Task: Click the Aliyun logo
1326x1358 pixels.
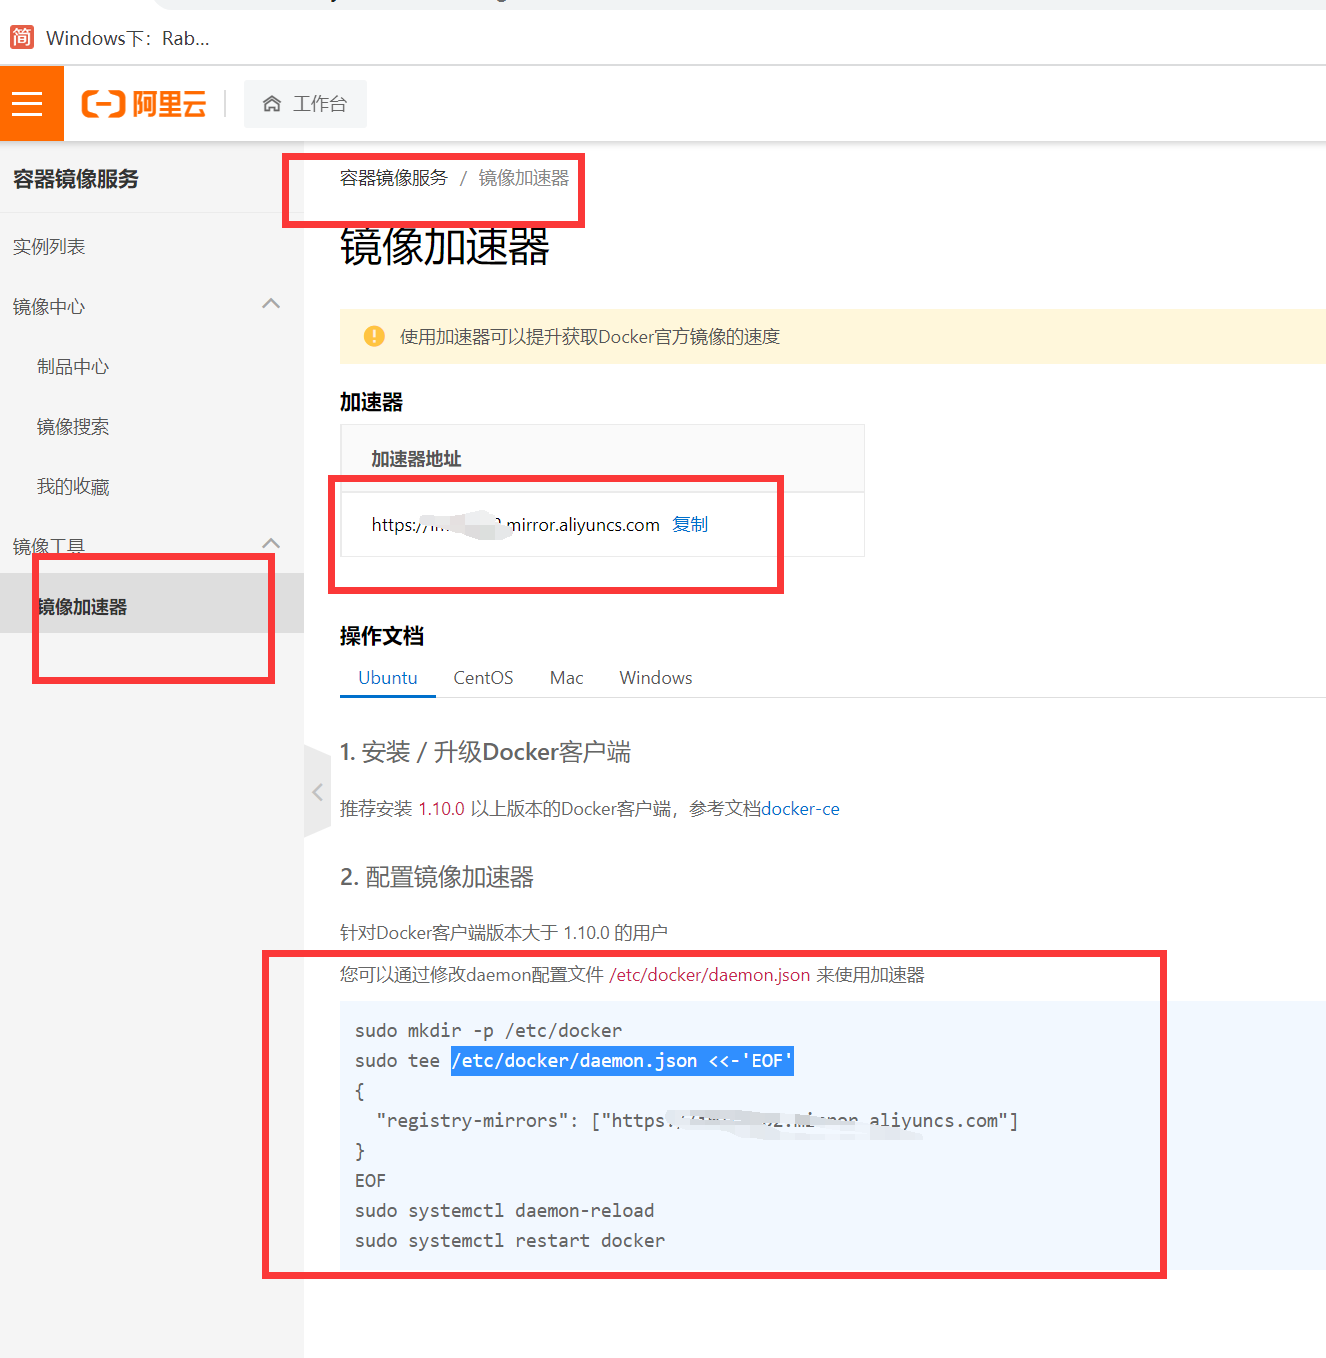Action: [x=144, y=104]
